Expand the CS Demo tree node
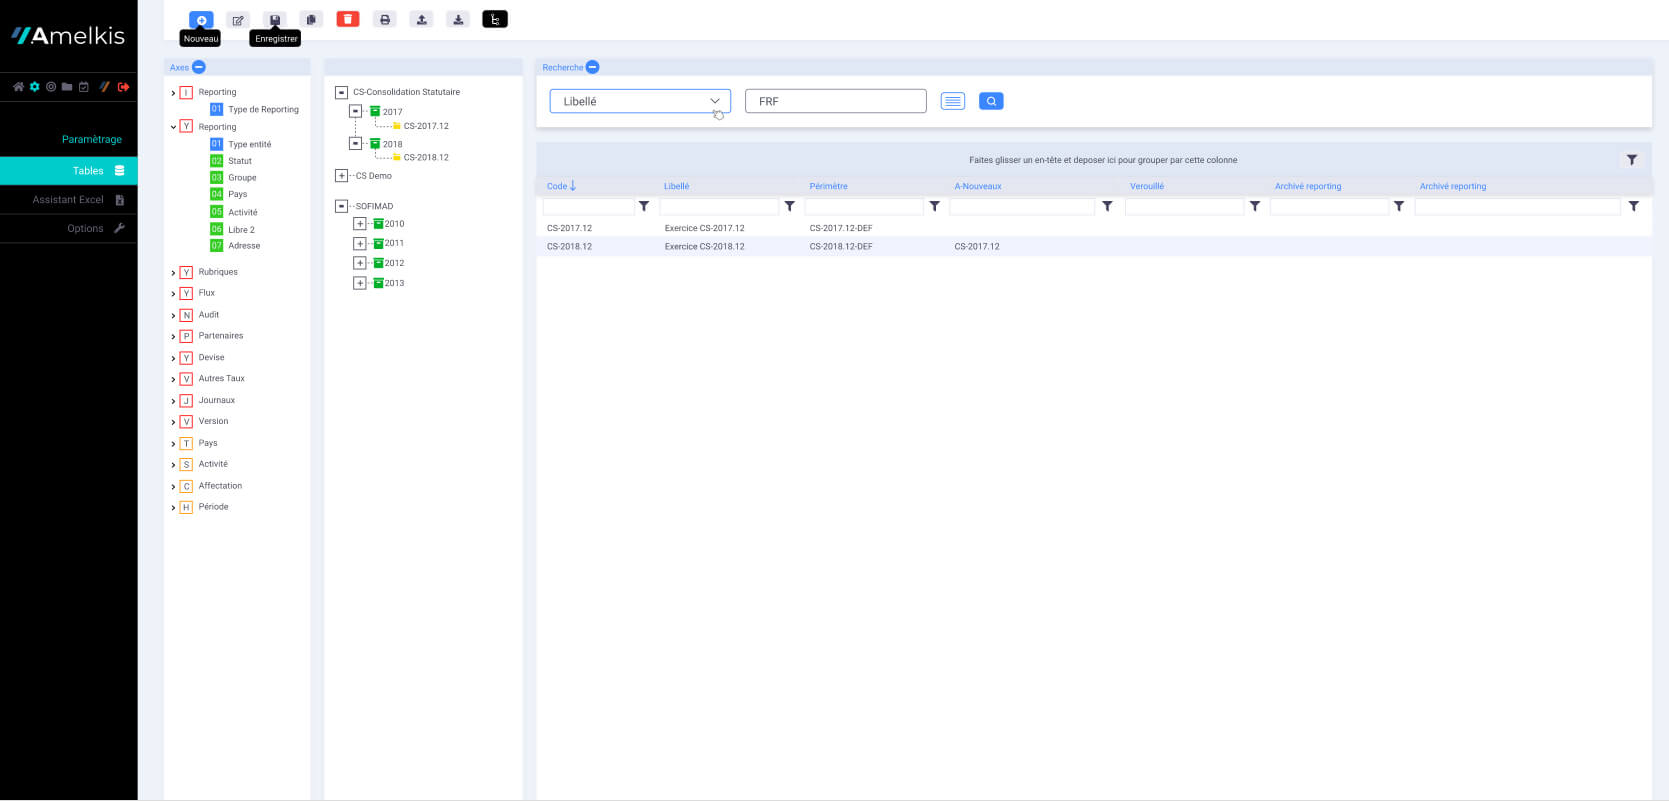This screenshot has width=1669, height=802. [341, 176]
